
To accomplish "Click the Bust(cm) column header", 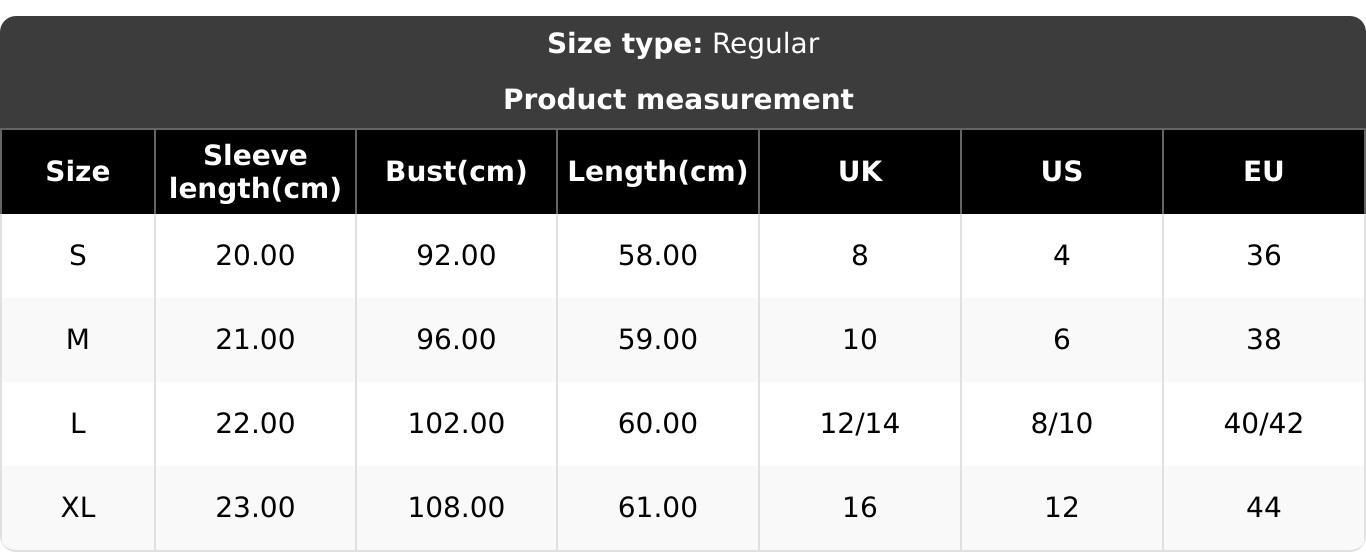I will [456, 172].
